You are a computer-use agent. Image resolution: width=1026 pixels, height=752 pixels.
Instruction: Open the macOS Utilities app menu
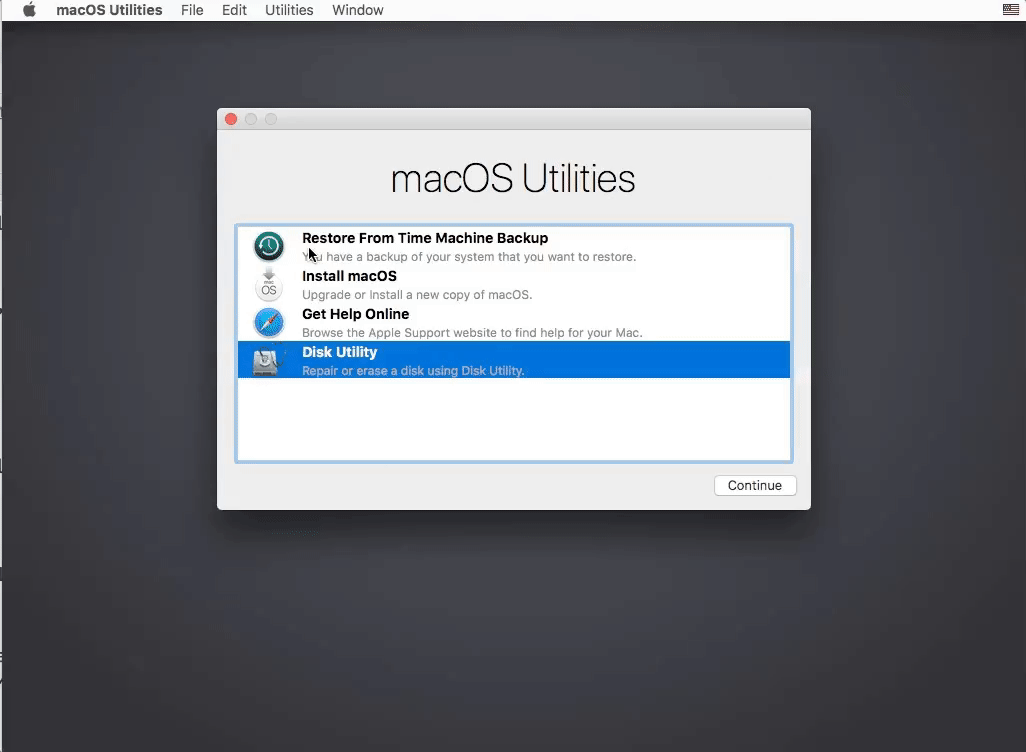109,10
